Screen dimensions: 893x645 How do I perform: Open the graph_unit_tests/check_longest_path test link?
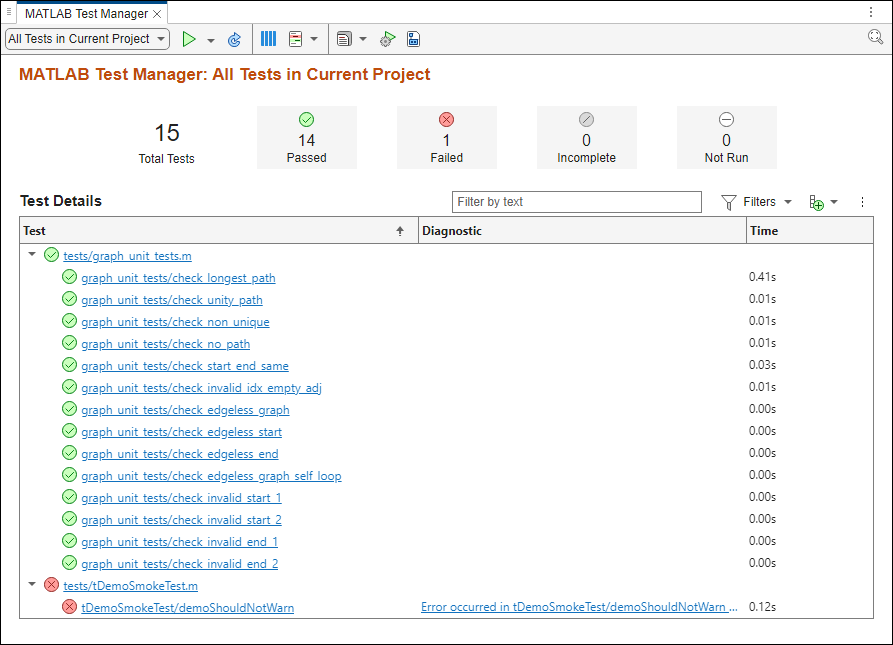click(x=178, y=277)
